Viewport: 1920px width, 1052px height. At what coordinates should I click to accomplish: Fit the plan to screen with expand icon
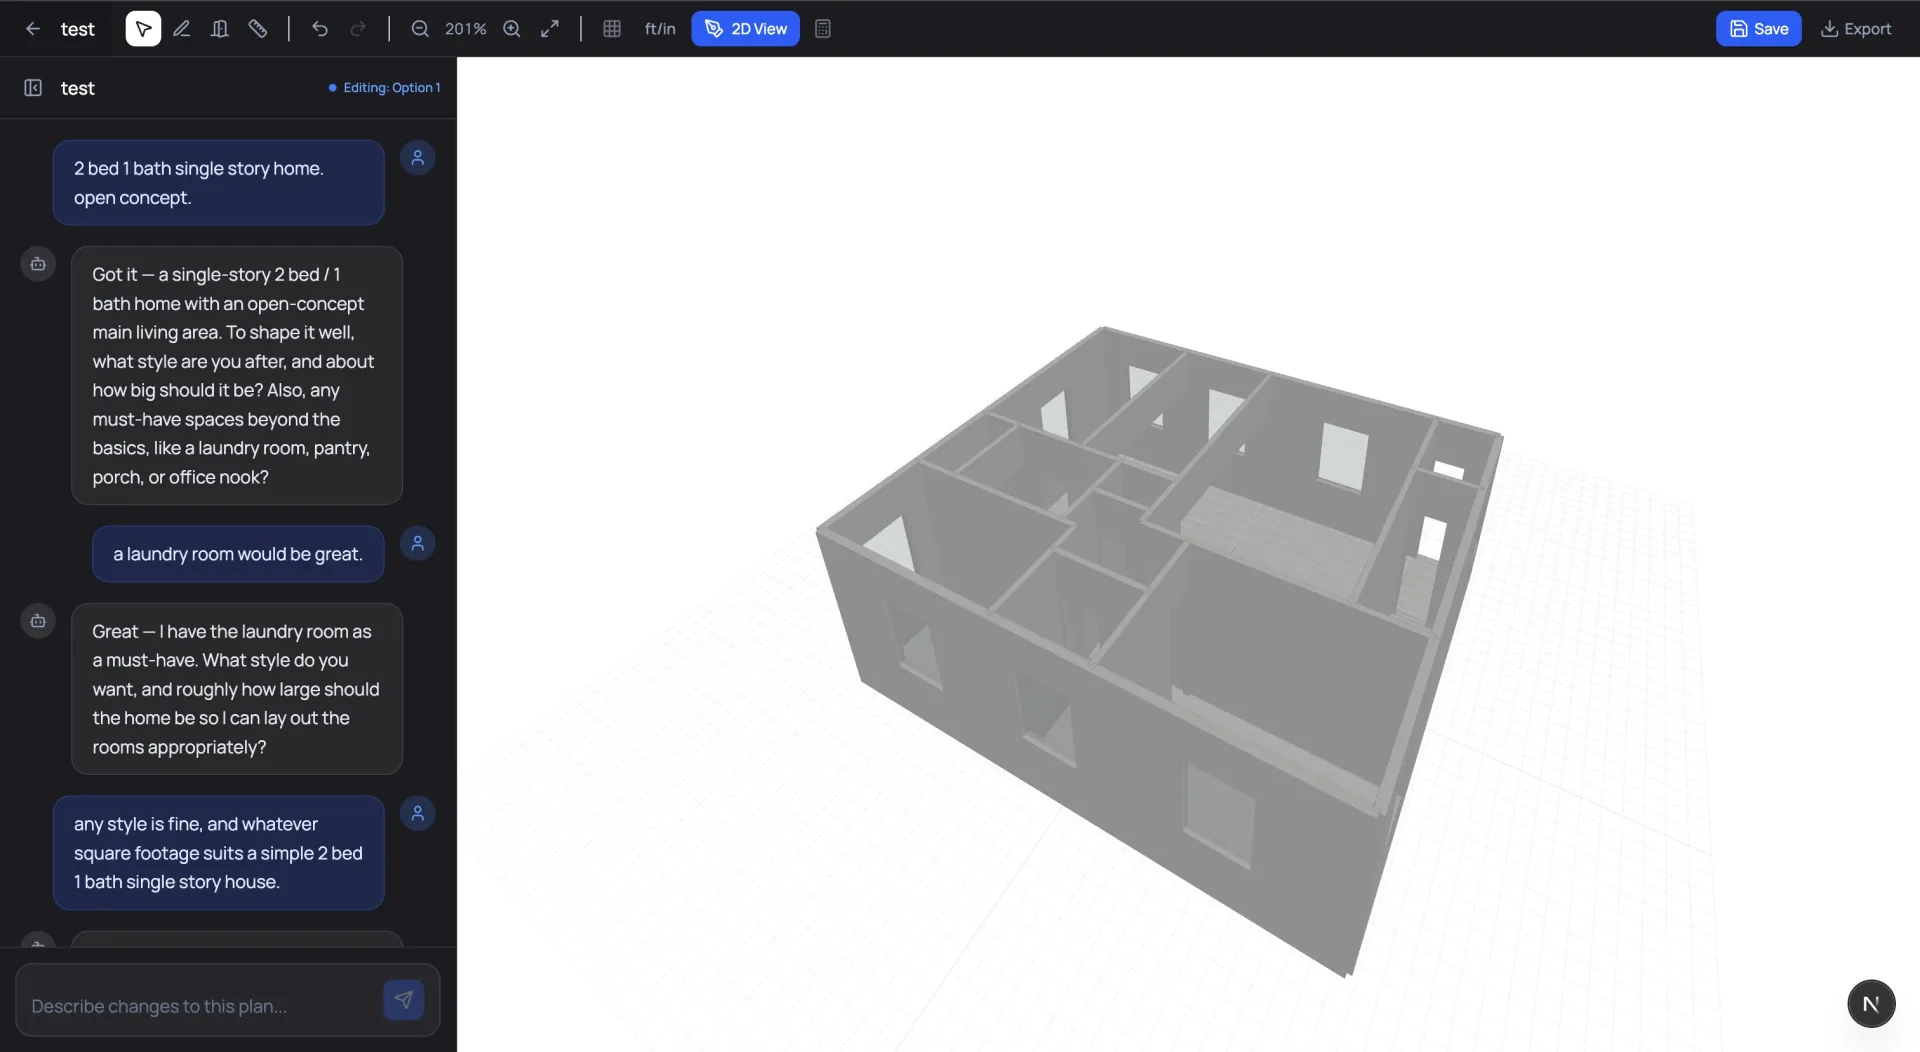(549, 28)
